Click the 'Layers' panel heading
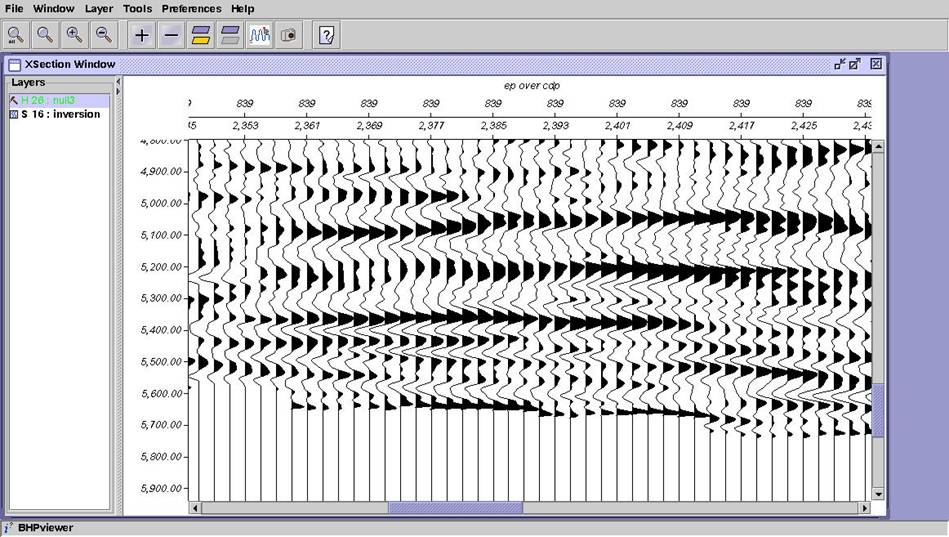Image resolution: width=949 pixels, height=537 pixels. click(x=28, y=82)
